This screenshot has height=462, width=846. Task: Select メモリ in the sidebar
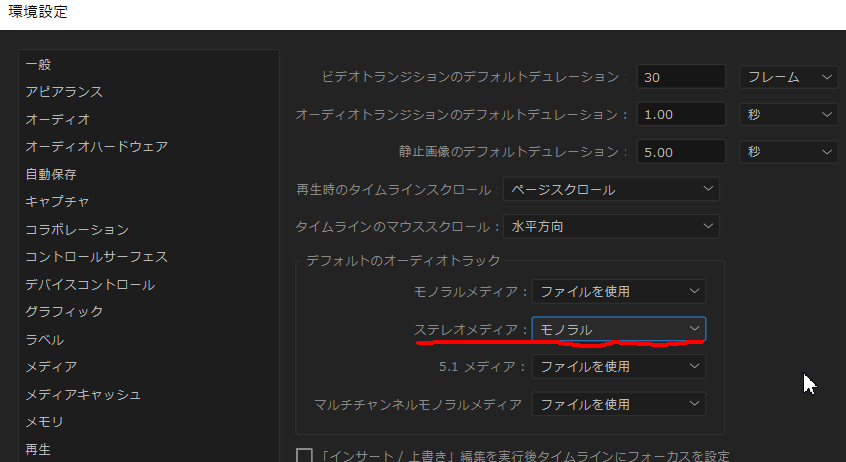click(44, 422)
